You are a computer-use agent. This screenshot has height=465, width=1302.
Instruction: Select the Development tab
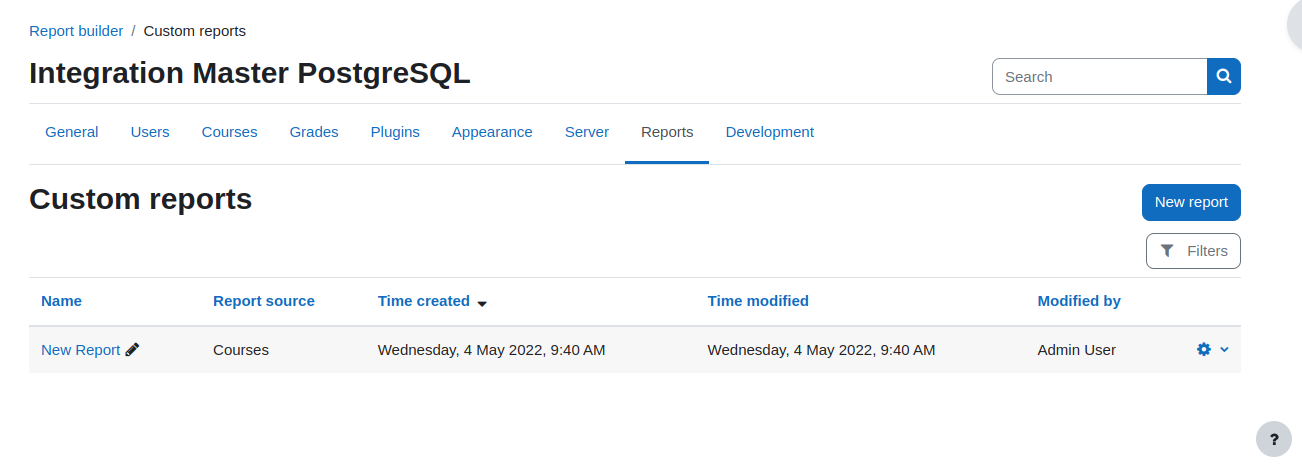770,132
